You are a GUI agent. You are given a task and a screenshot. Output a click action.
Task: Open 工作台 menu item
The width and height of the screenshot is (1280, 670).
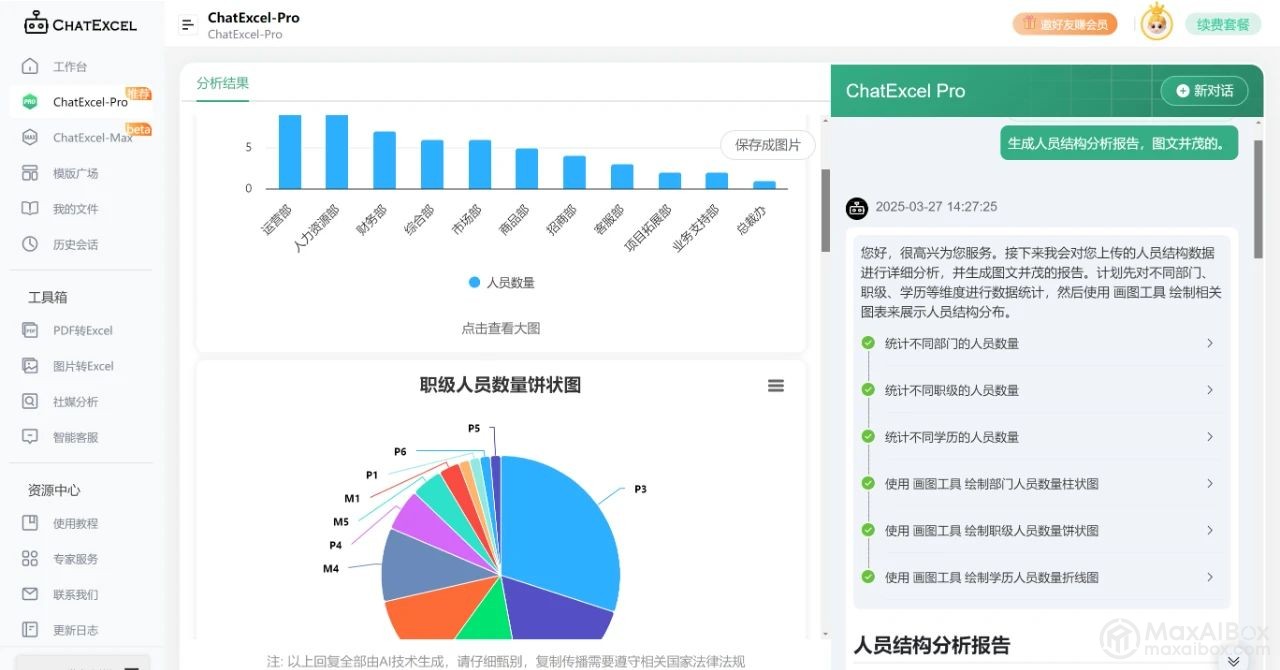coord(70,67)
